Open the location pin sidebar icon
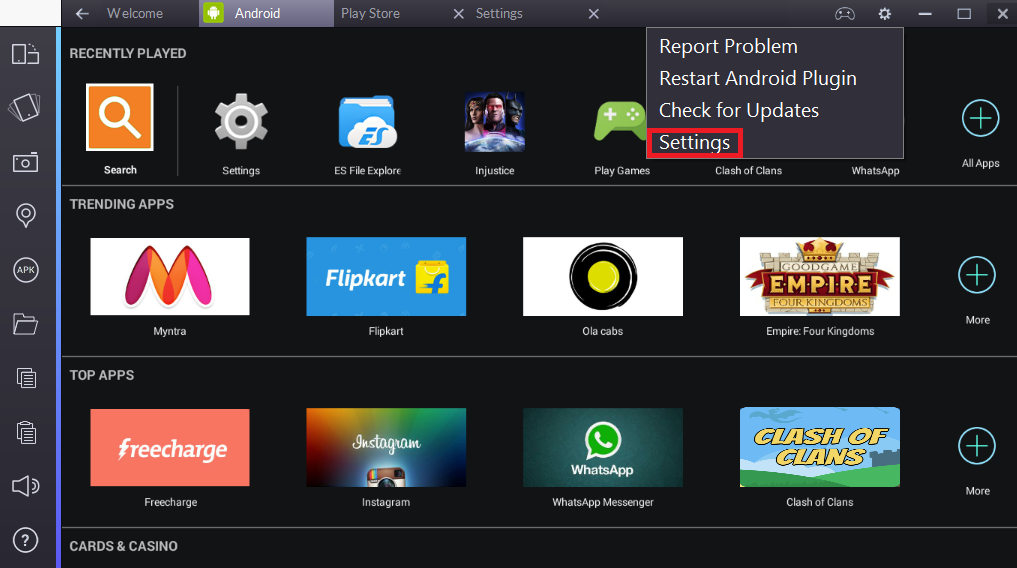This screenshot has width=1017, height=568. coord(25,215)
